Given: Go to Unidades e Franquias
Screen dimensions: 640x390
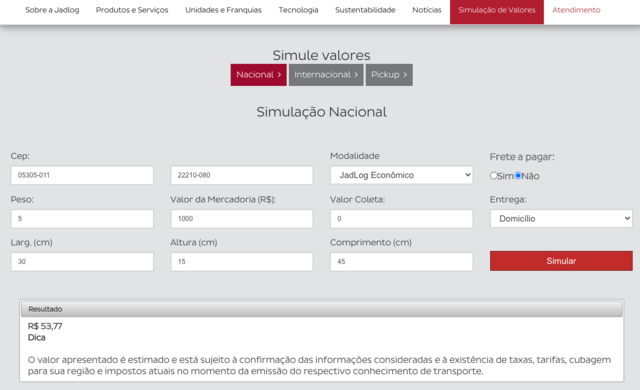Looking at the screenshot, I should click(223, 10).
